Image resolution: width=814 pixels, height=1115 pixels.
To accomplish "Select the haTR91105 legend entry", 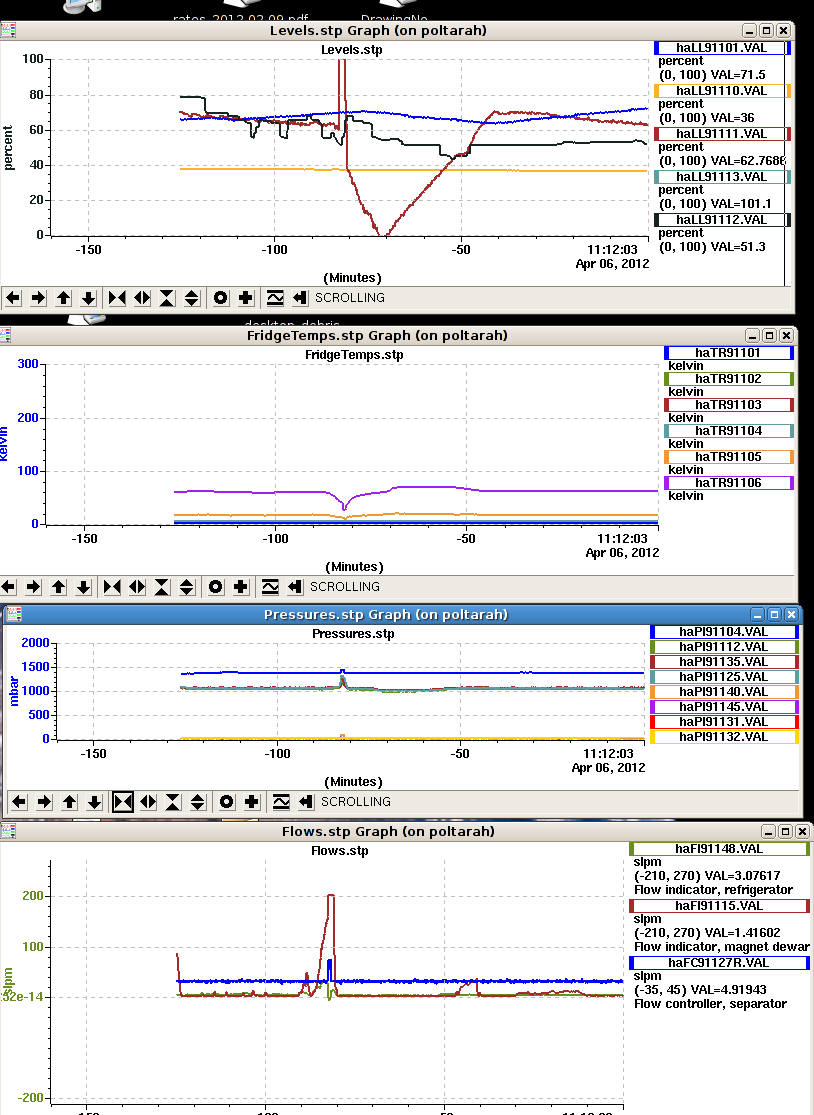I will click(x=729, y=457).
